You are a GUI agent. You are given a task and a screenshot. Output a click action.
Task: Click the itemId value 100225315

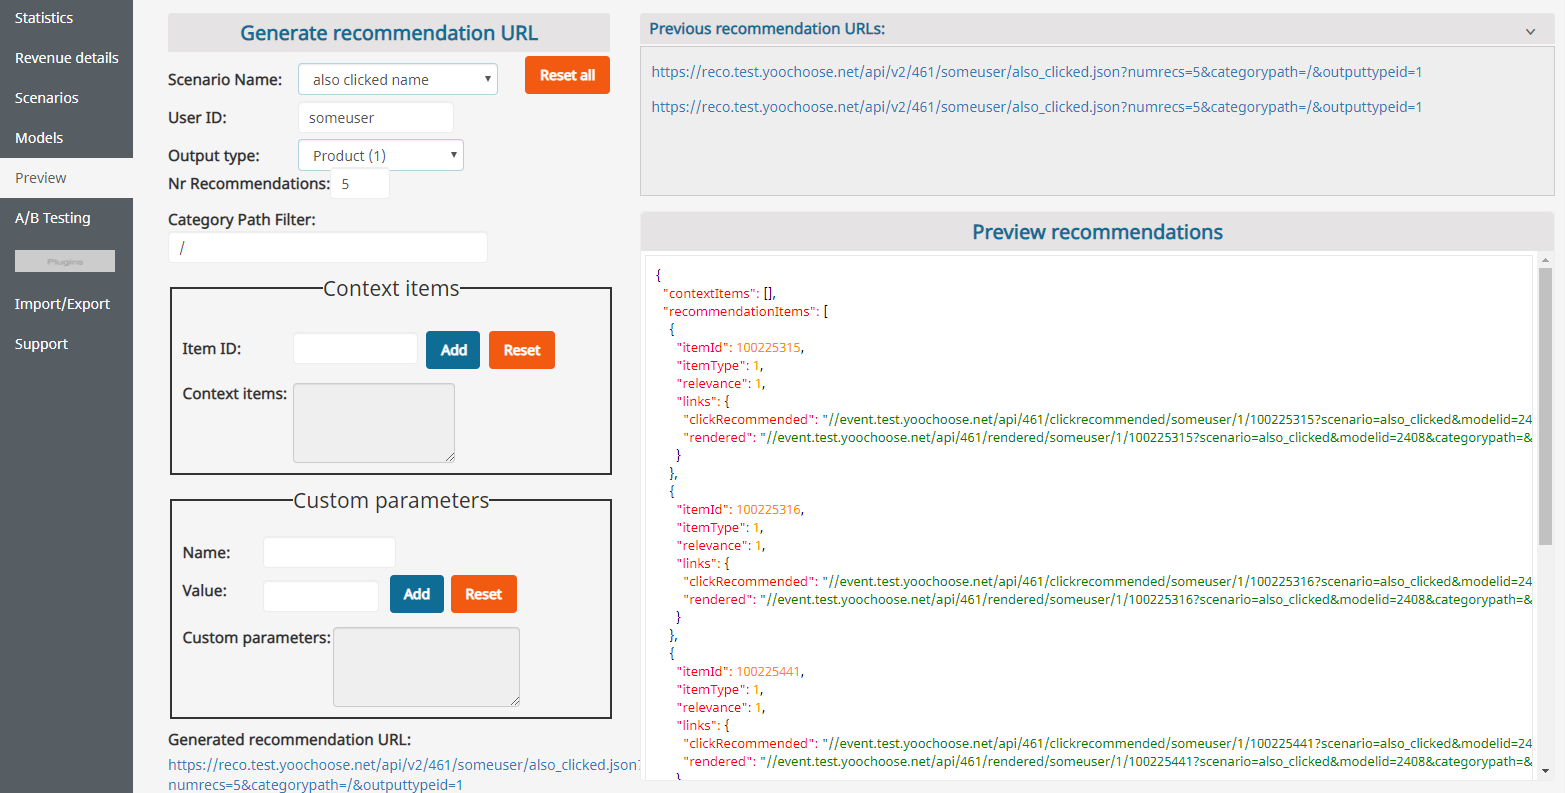click(768, 348)
